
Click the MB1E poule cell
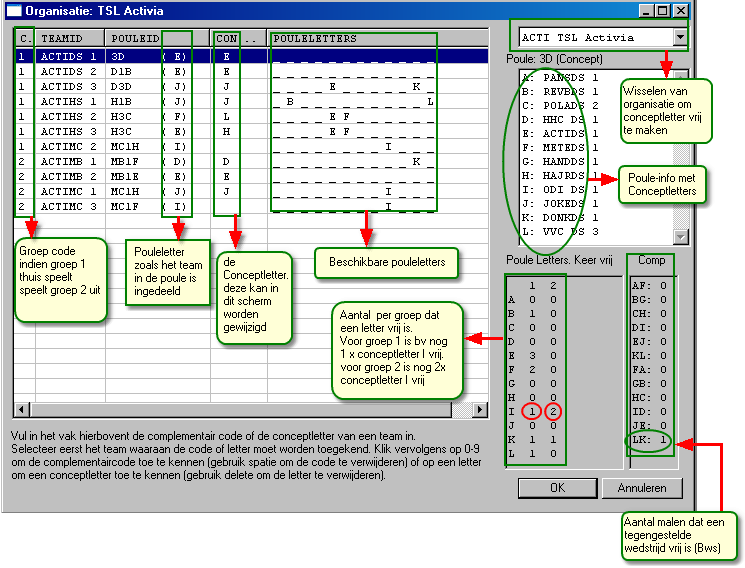pyautogui.click(x=125, y=176)
